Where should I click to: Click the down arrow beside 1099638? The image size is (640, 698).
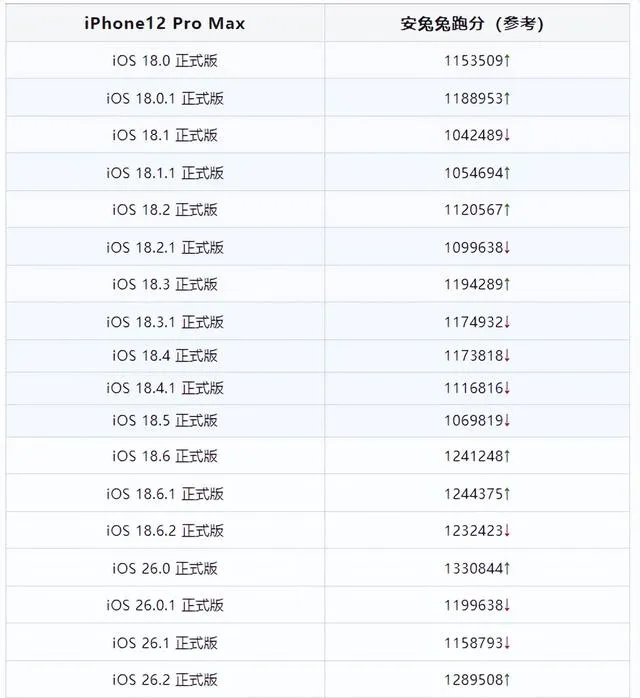[507, 247]
